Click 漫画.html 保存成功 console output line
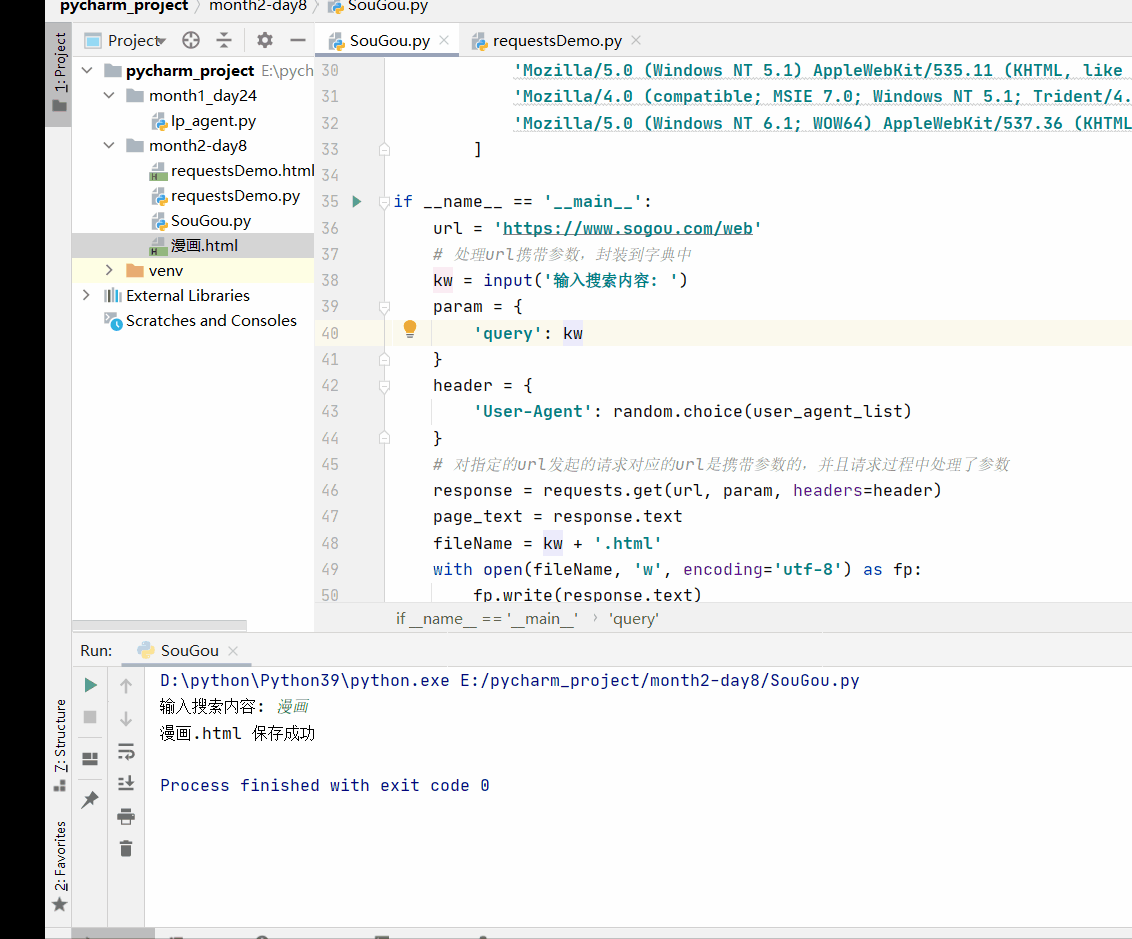 (237, 733)
